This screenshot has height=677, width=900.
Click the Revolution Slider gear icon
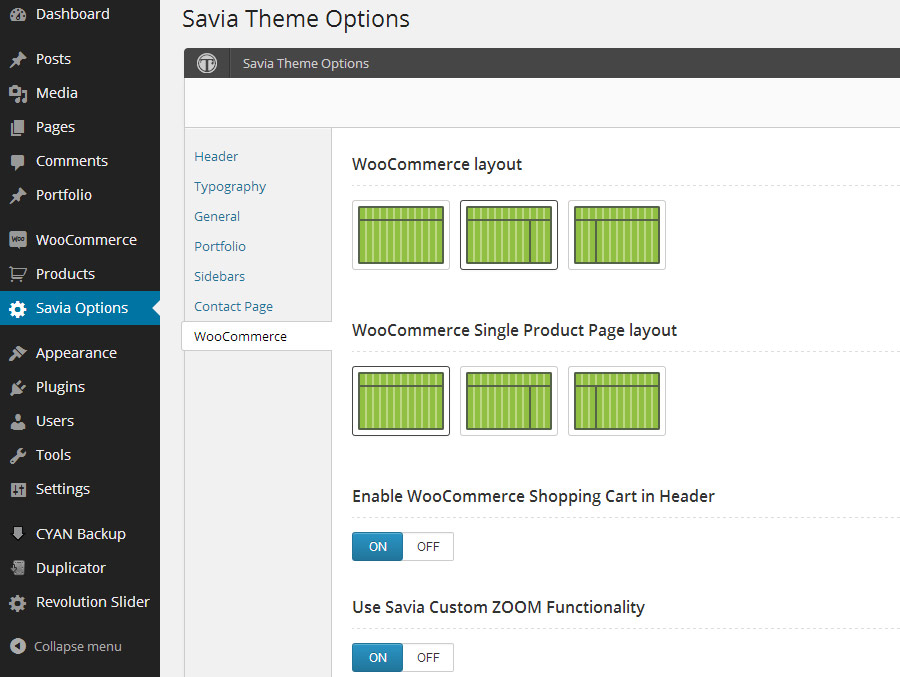pyautogui.click(x=17, y=602)
